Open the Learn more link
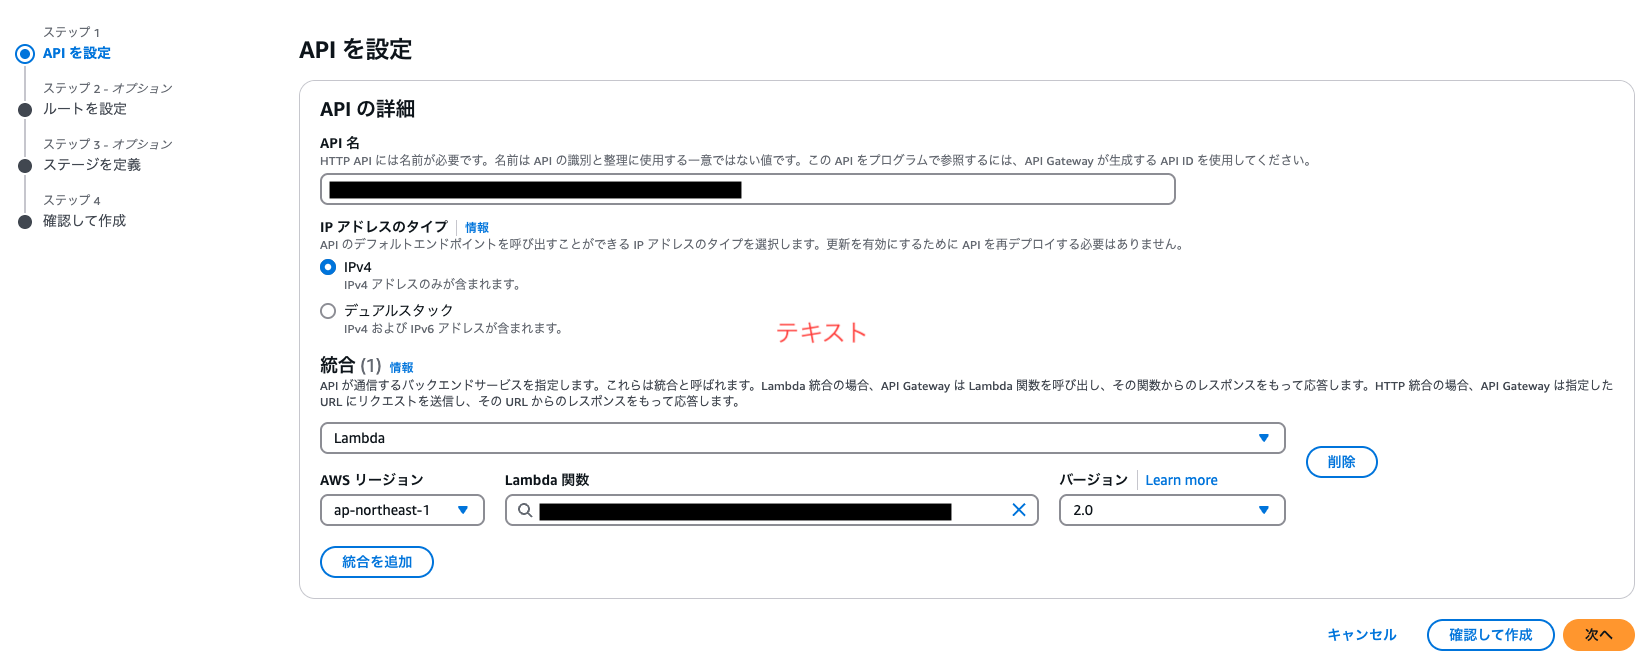The height and width of the screenshot is (668, 1645). point(1182,480)
